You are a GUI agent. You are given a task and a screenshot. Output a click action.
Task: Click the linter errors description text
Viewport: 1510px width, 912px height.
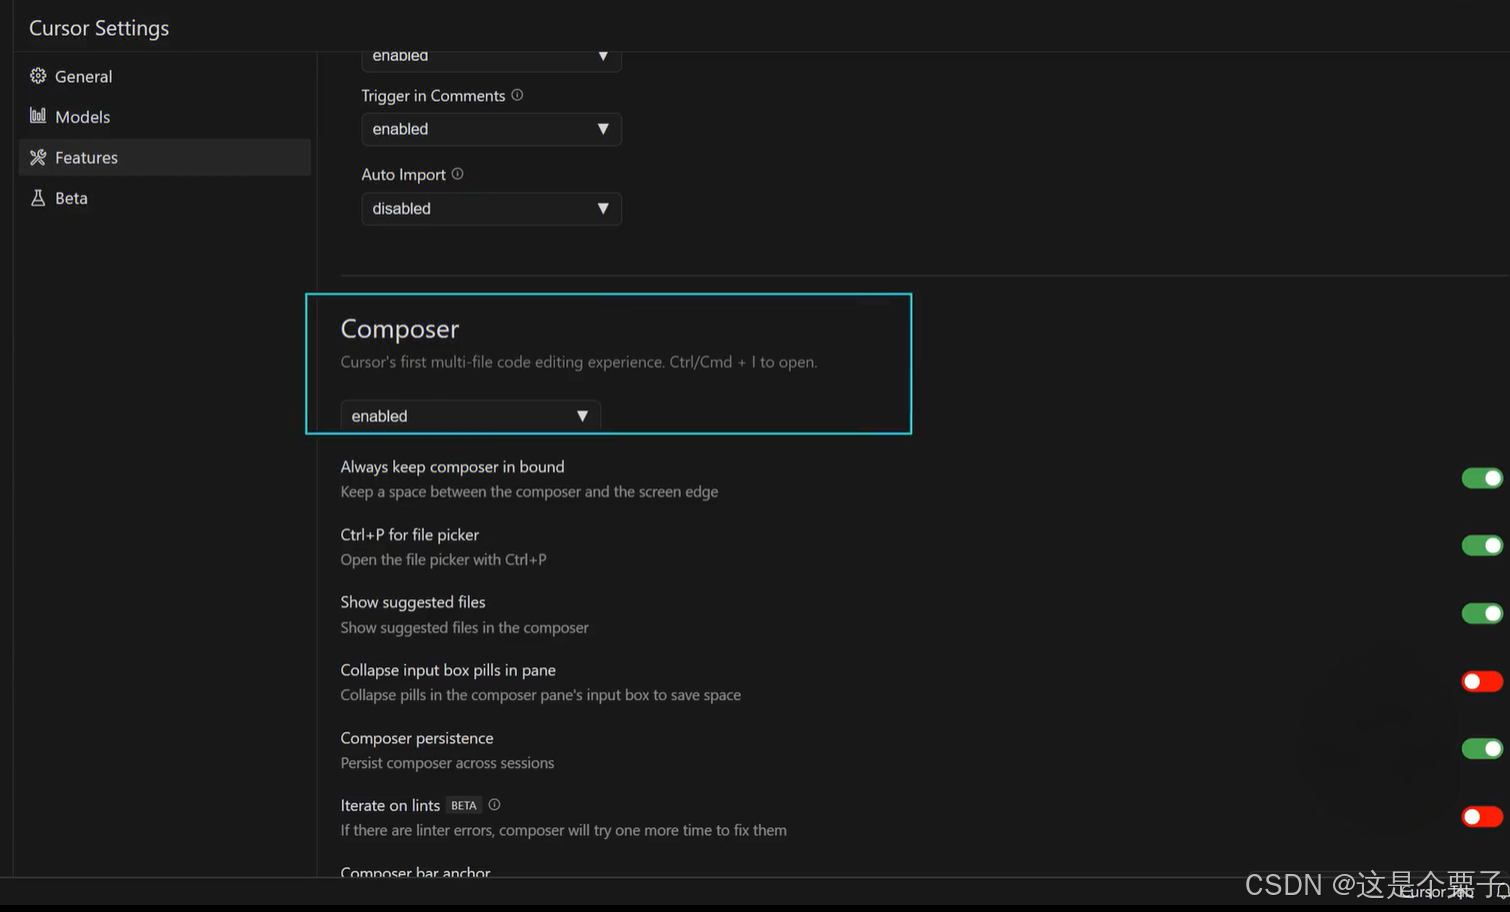pos(563,831)
